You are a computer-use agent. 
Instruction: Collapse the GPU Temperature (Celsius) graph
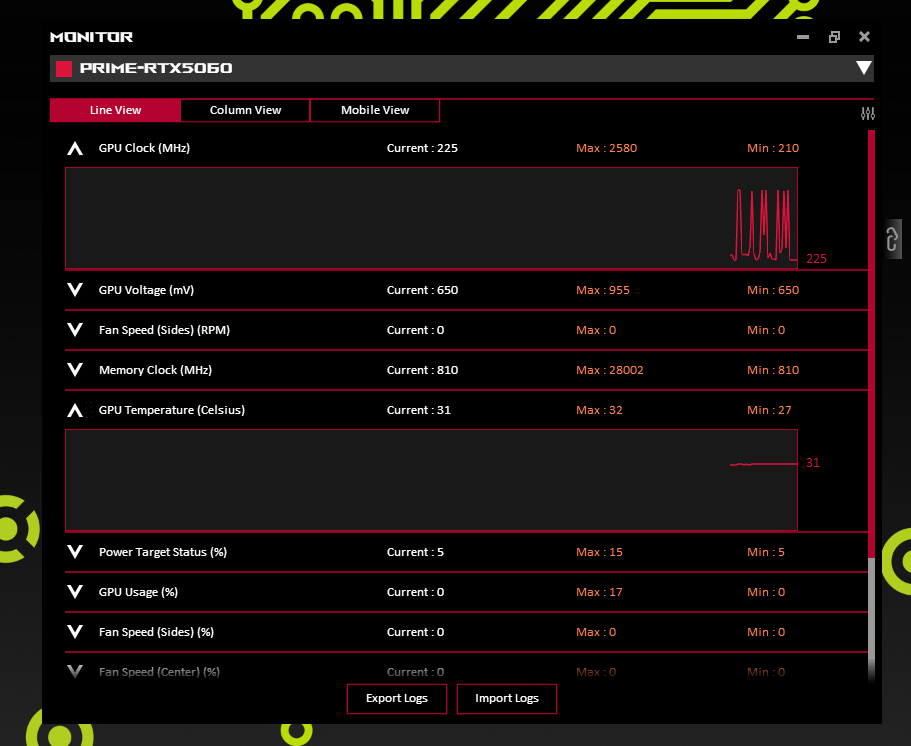click(x=75, y=411)
